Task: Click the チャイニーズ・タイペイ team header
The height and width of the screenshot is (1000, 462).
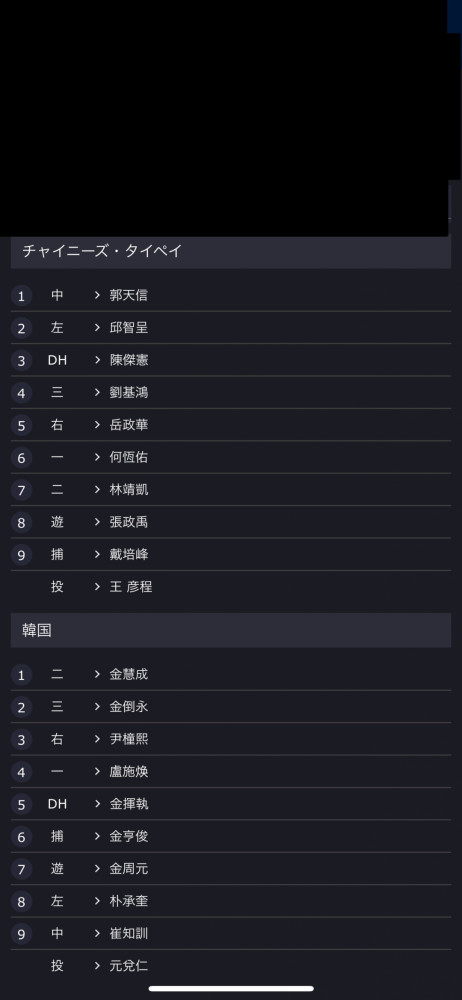Action: [x=231, y=251]
